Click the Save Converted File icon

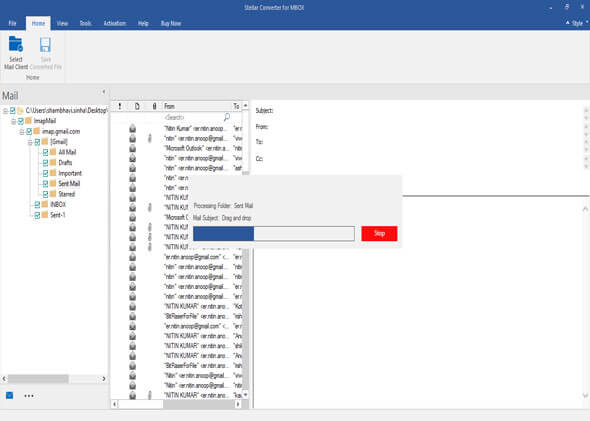click(x=45, y=45)
